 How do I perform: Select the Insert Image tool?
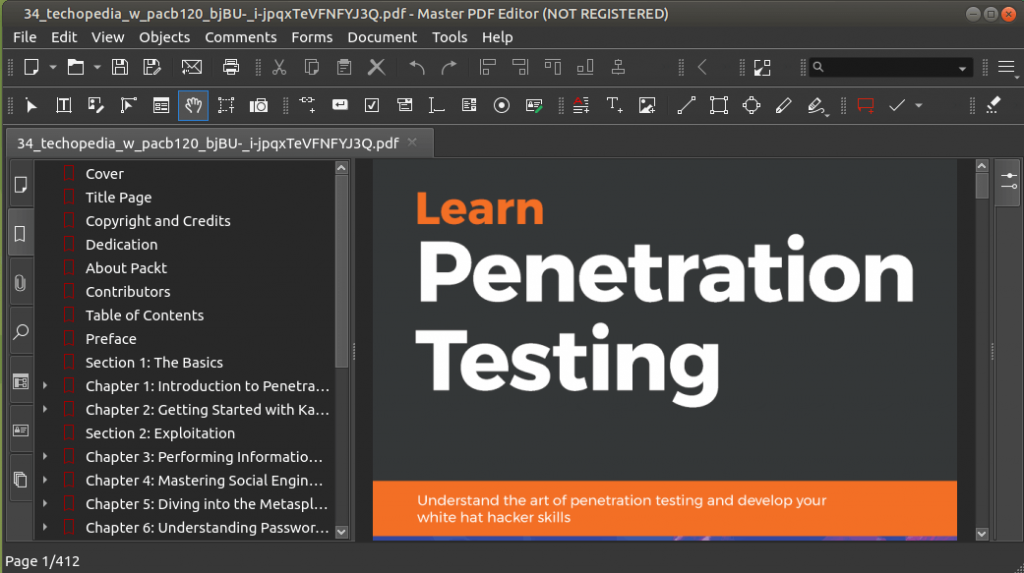[x=647, y=105]
